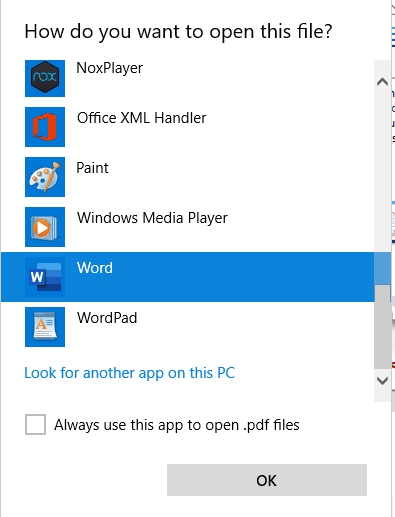Select the Windows Media Player icon

[x=45, y=227]
